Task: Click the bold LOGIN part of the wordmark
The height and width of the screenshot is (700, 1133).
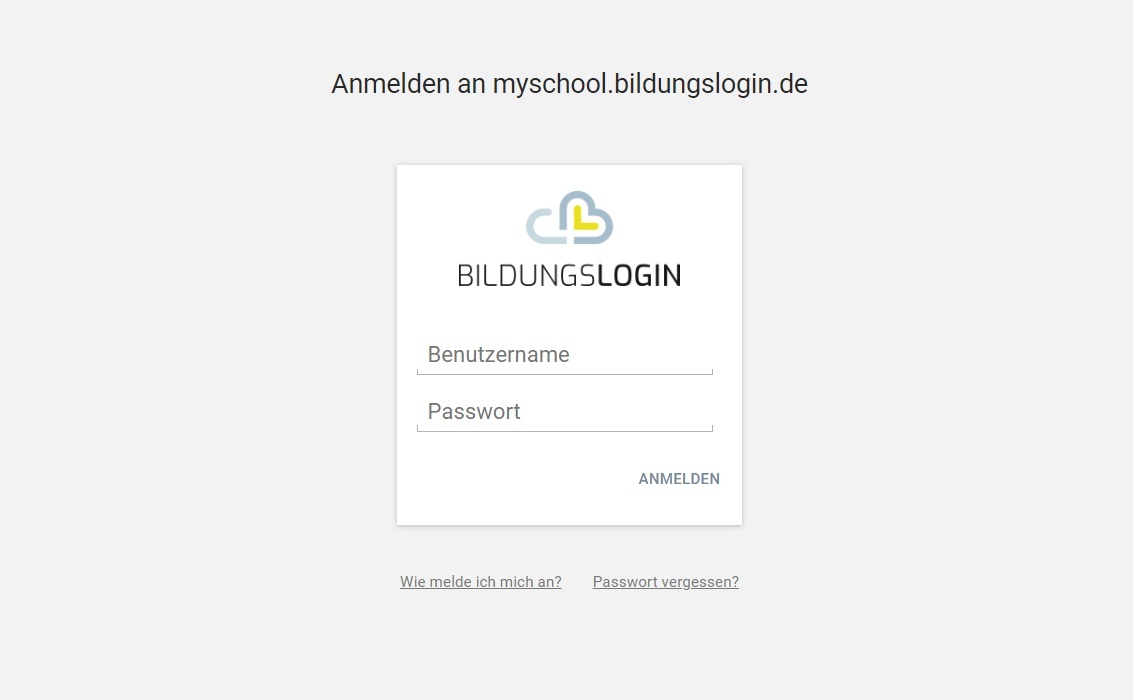Action: [639, 275]
